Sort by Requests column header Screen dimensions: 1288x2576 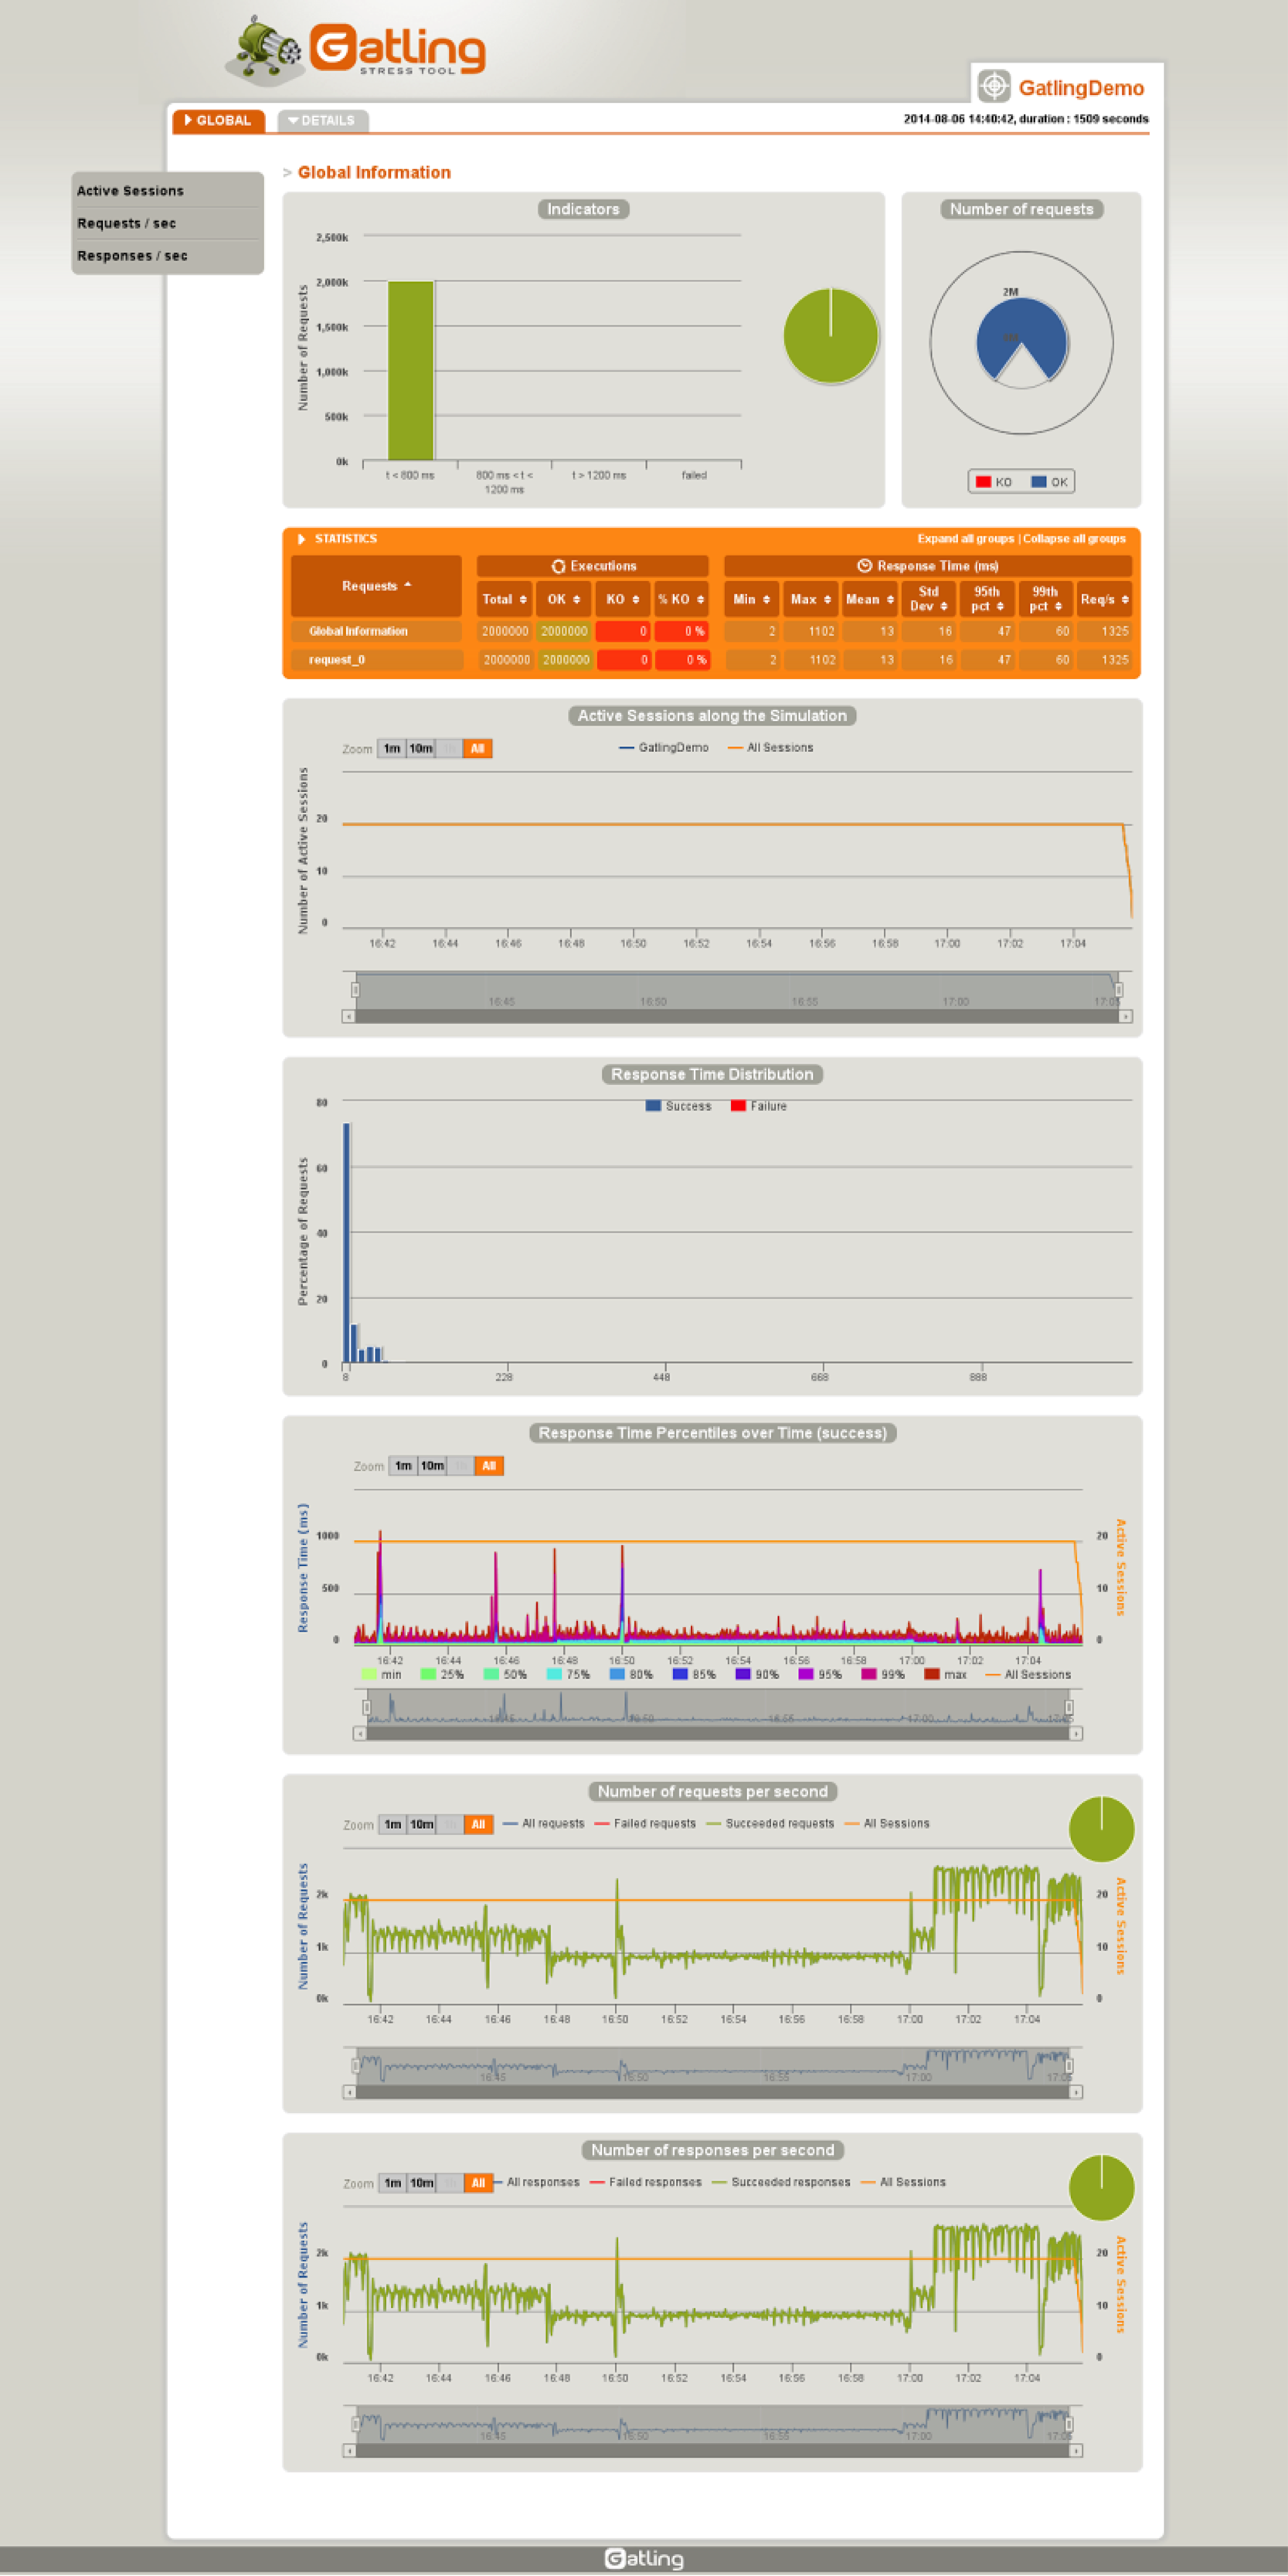[376, 586]
